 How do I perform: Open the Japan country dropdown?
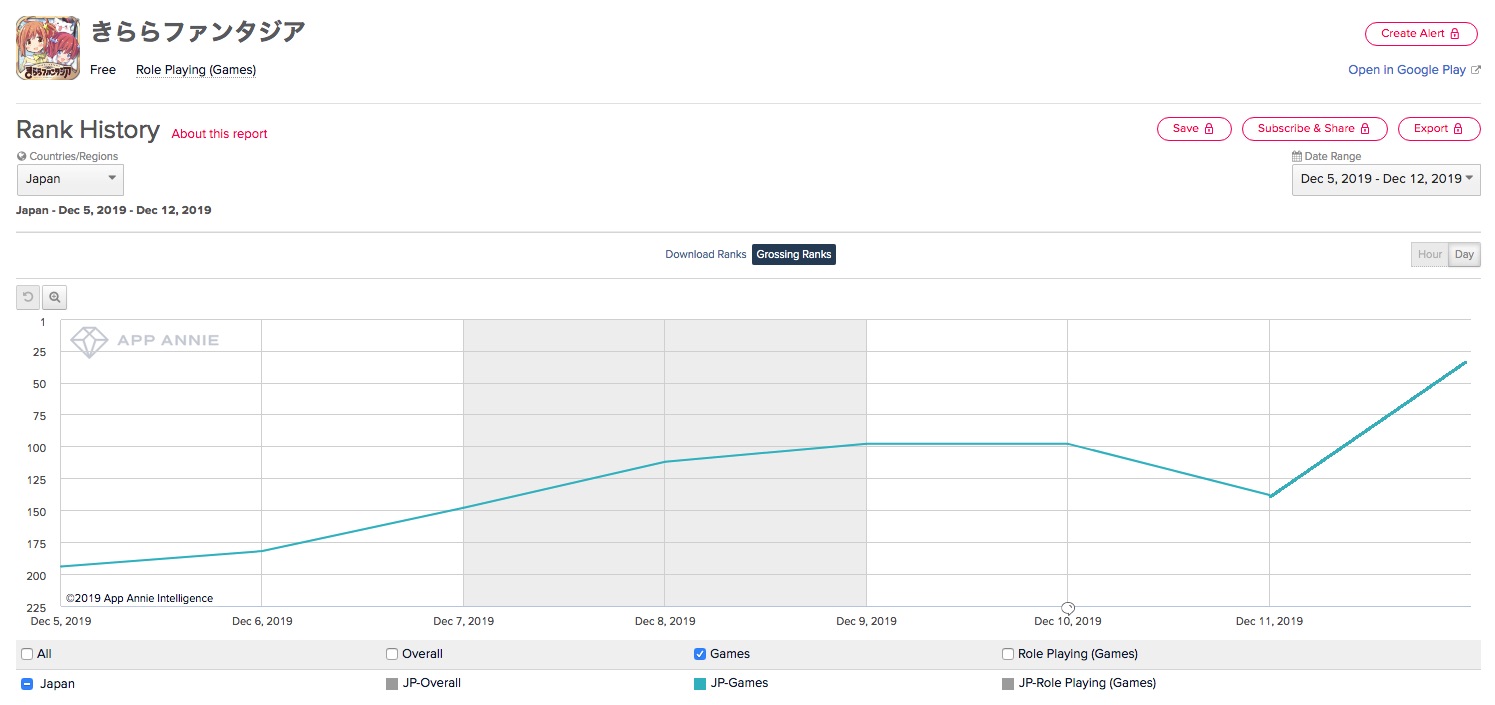click(70, 179)
